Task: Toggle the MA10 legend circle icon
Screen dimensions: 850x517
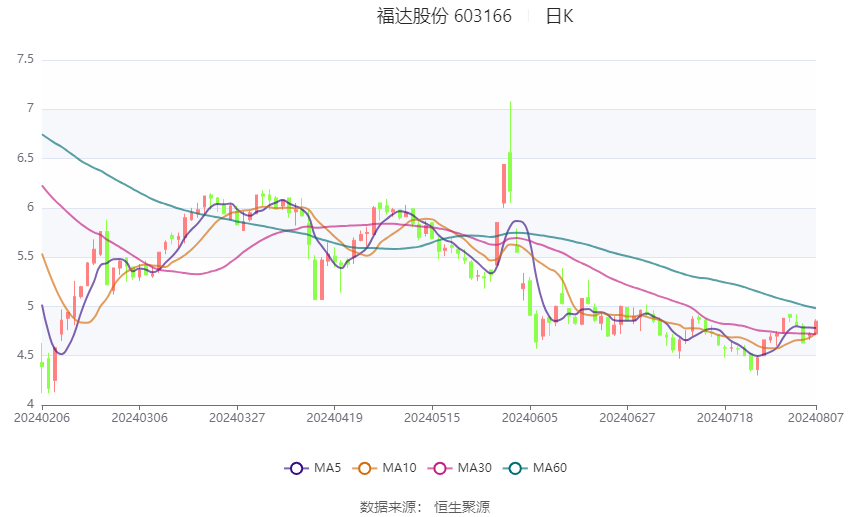Action: pos(365,468)
